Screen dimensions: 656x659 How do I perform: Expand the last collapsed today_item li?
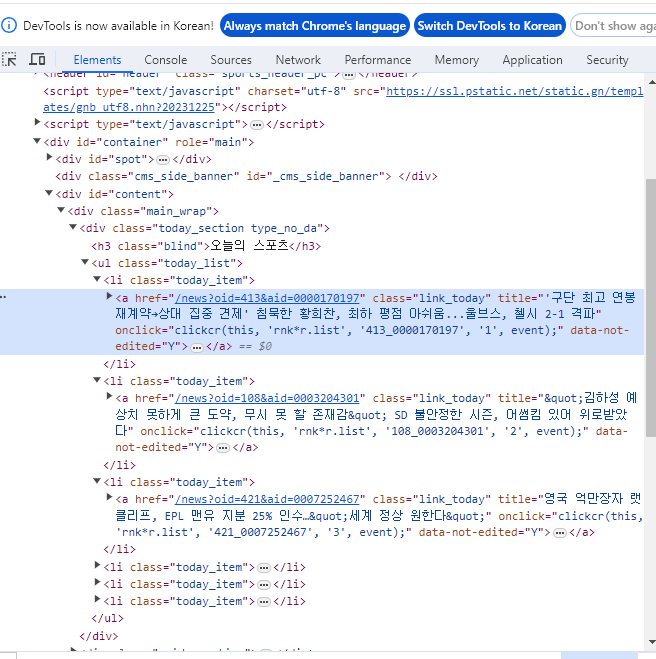coord(97,599)
